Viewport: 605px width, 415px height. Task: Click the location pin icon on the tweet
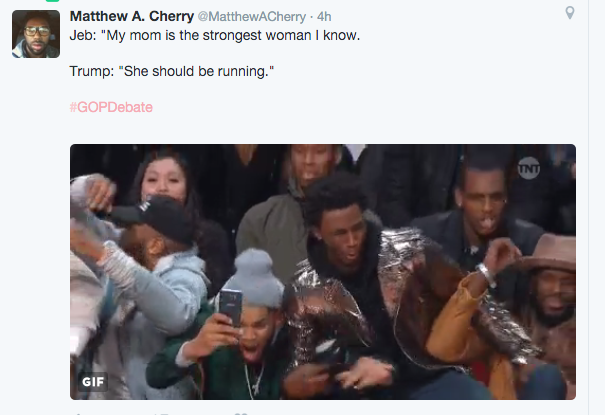click(570, 13)
